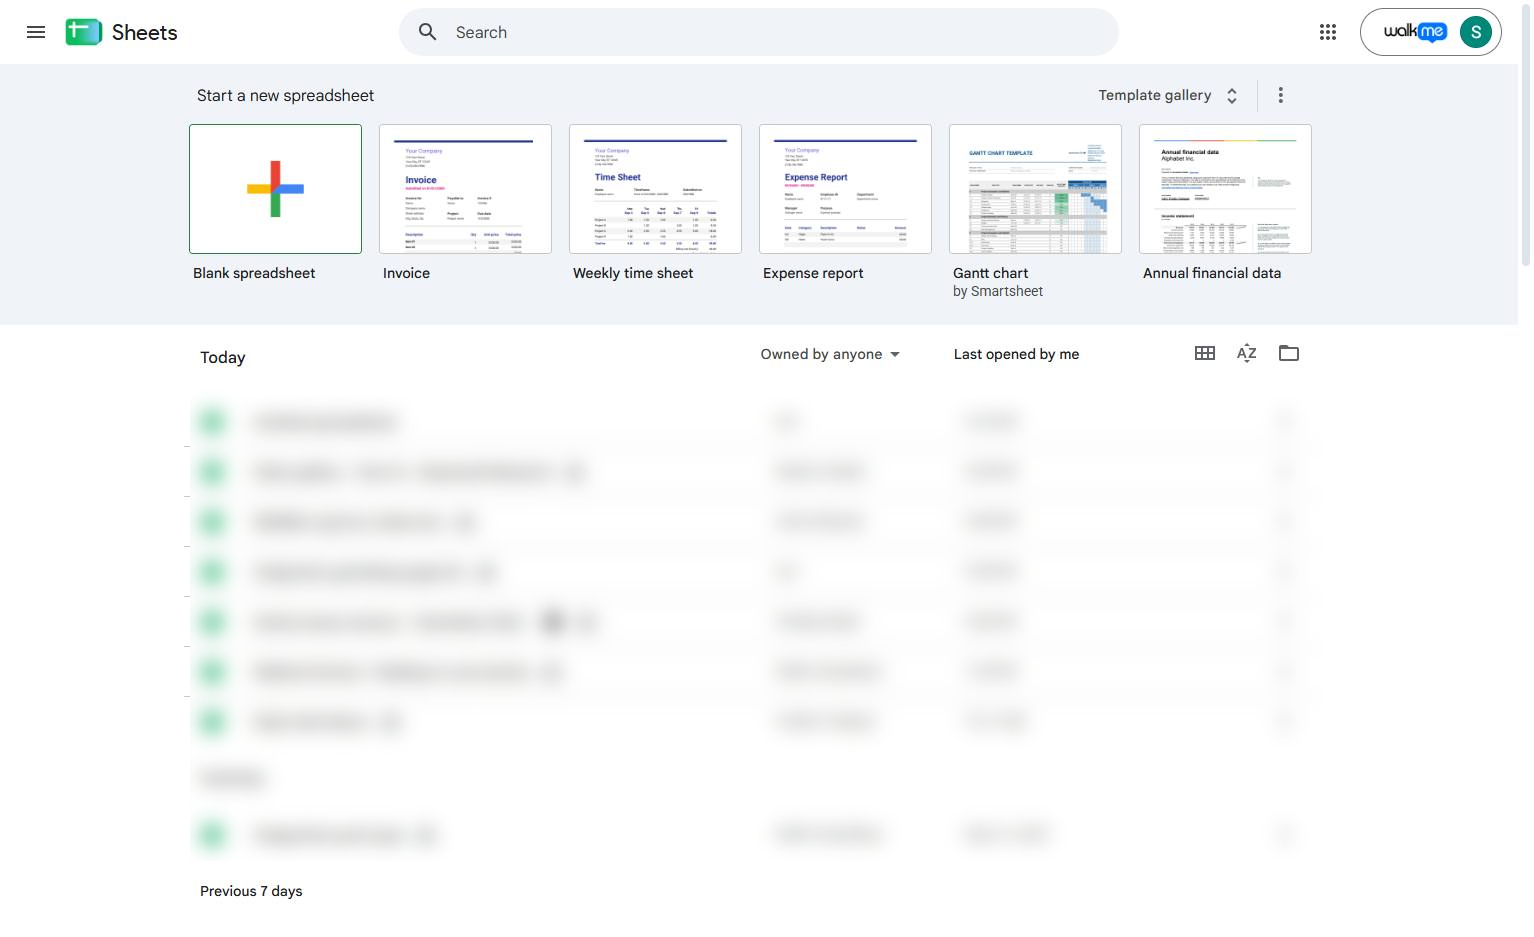
Task: Open the Weekly time sheet template
Action: [x=655, y=189]
